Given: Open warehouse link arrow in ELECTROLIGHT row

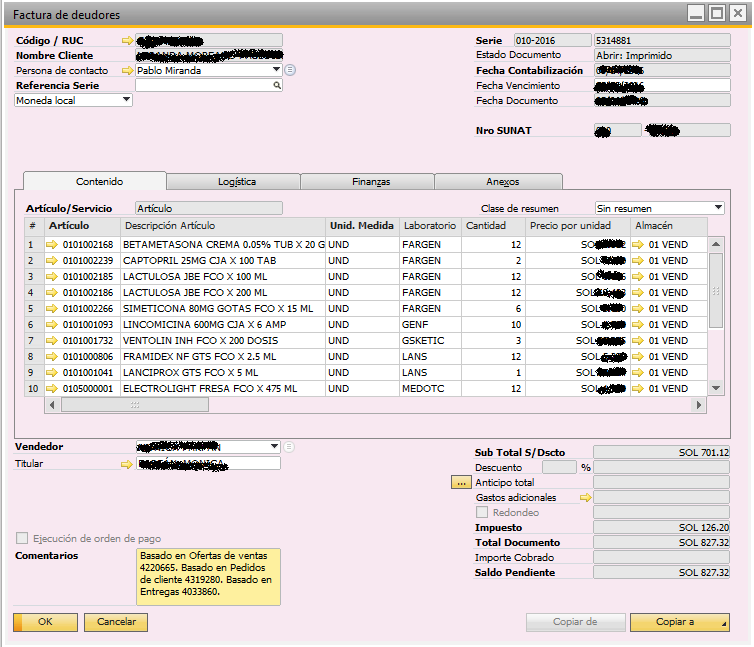Looking at the screenshot, I should 638,389.
